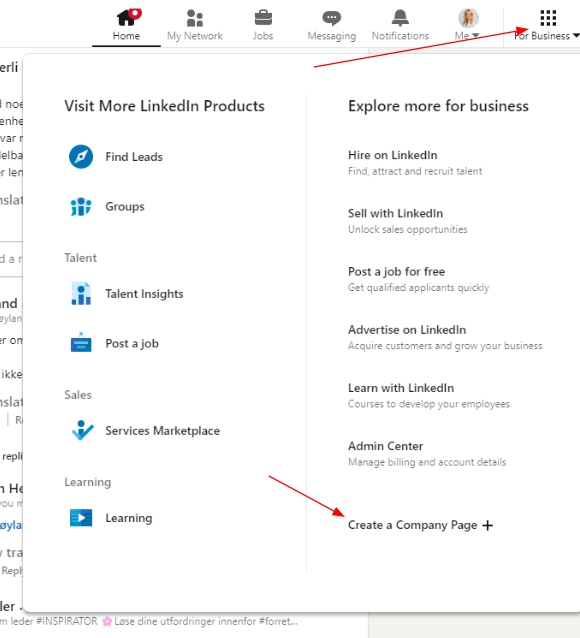
Task: Select Sell with LinkedIn
Action: 395,213
